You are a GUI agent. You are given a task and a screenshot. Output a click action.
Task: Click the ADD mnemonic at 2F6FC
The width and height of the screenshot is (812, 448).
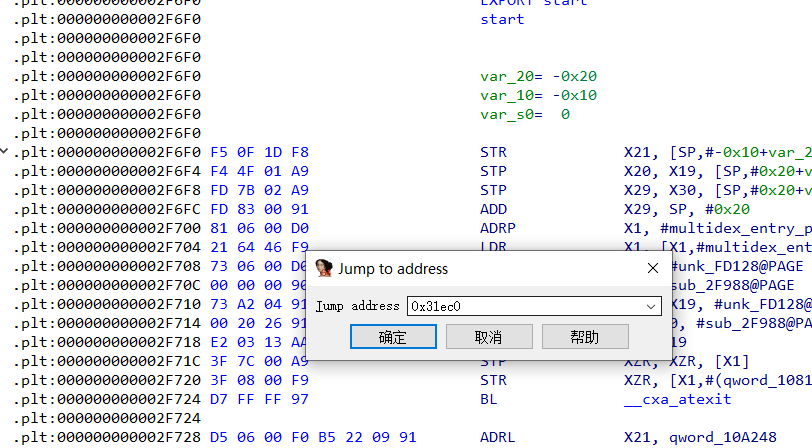[x=493, y=209]
